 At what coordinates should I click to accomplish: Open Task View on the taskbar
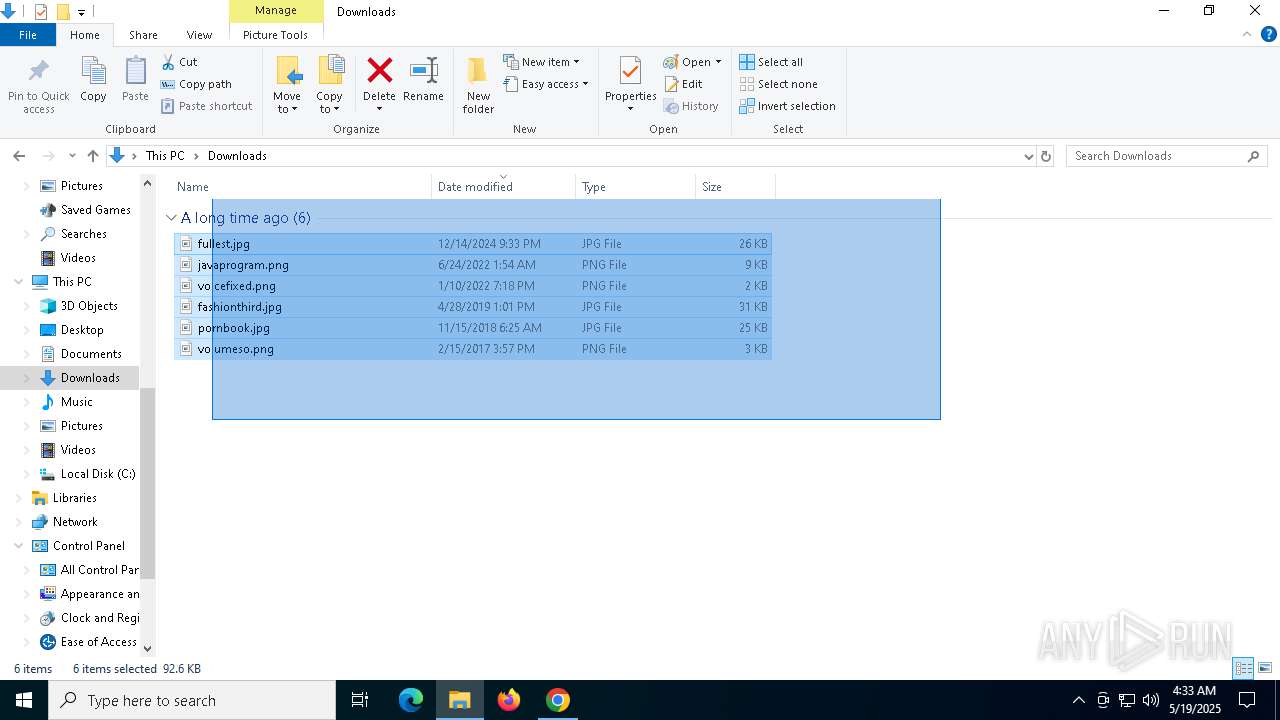(x=360, y=700)
